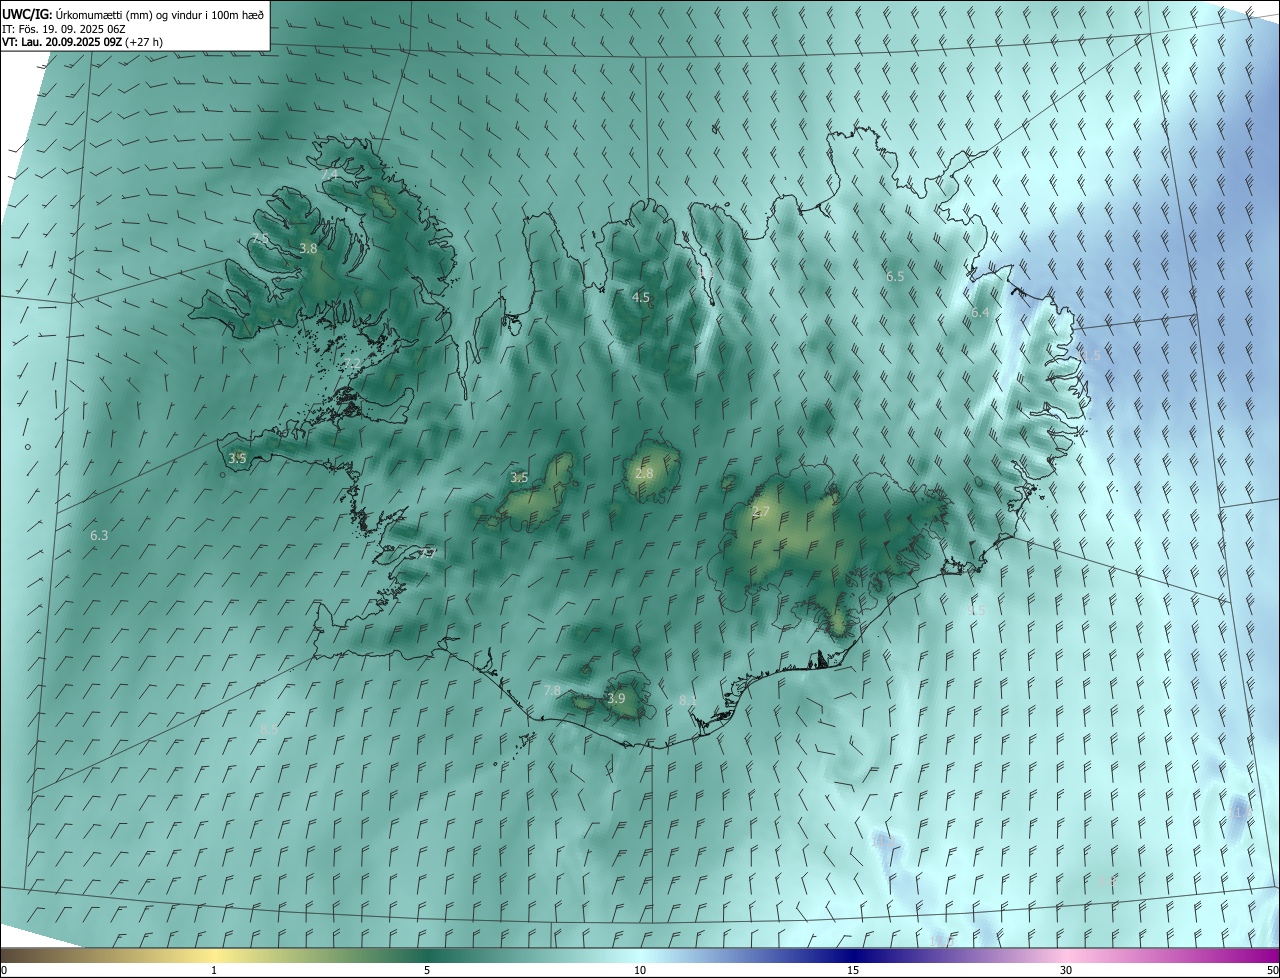Screen dimensions: 1280x978
Task: Click the 'VT: Lau. 20.09.2025 09Z (+27 h)' line
Action: click(82, 42)
